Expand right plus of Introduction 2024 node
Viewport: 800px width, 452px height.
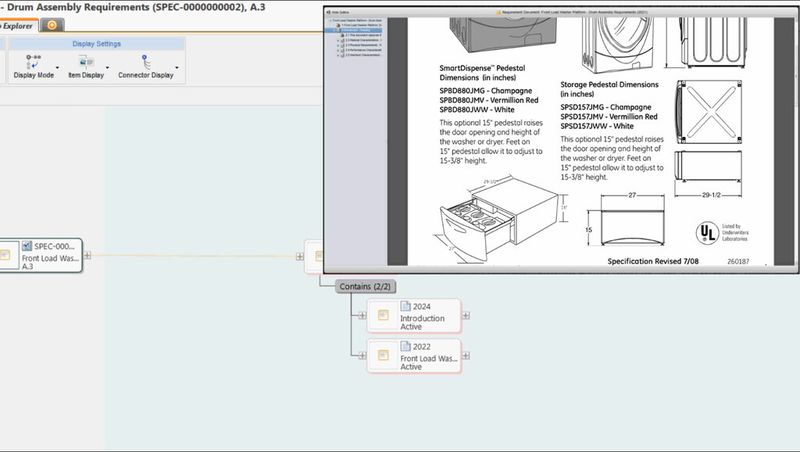(467, 315)
